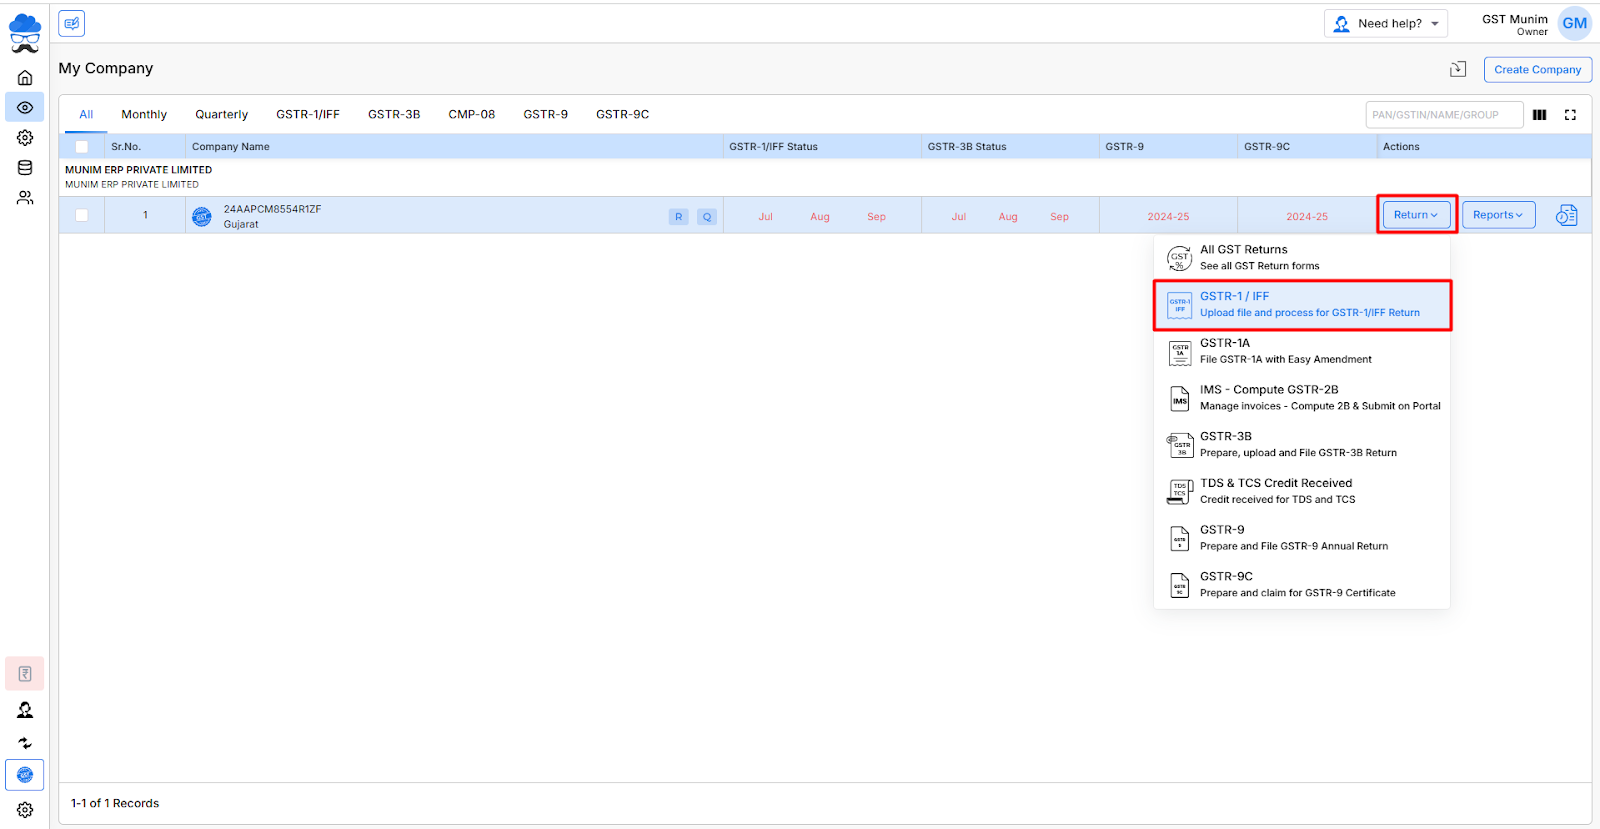
Task: Click the import icon beside Create Company
Action: (1458, 69)
